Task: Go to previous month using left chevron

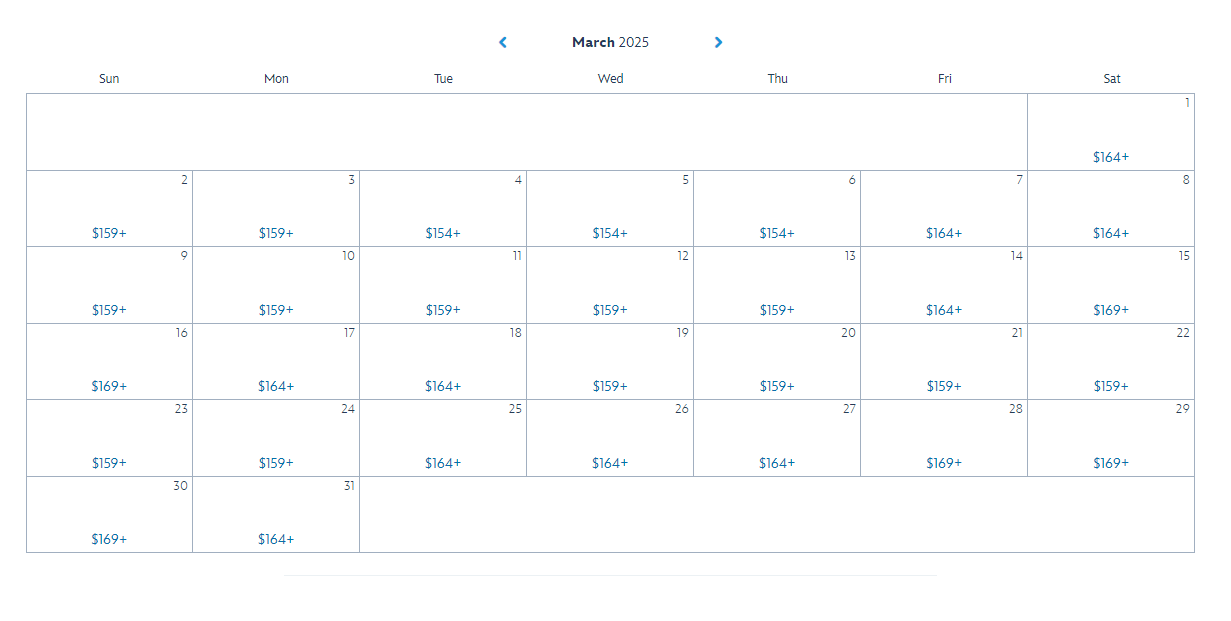Action: 503,42
